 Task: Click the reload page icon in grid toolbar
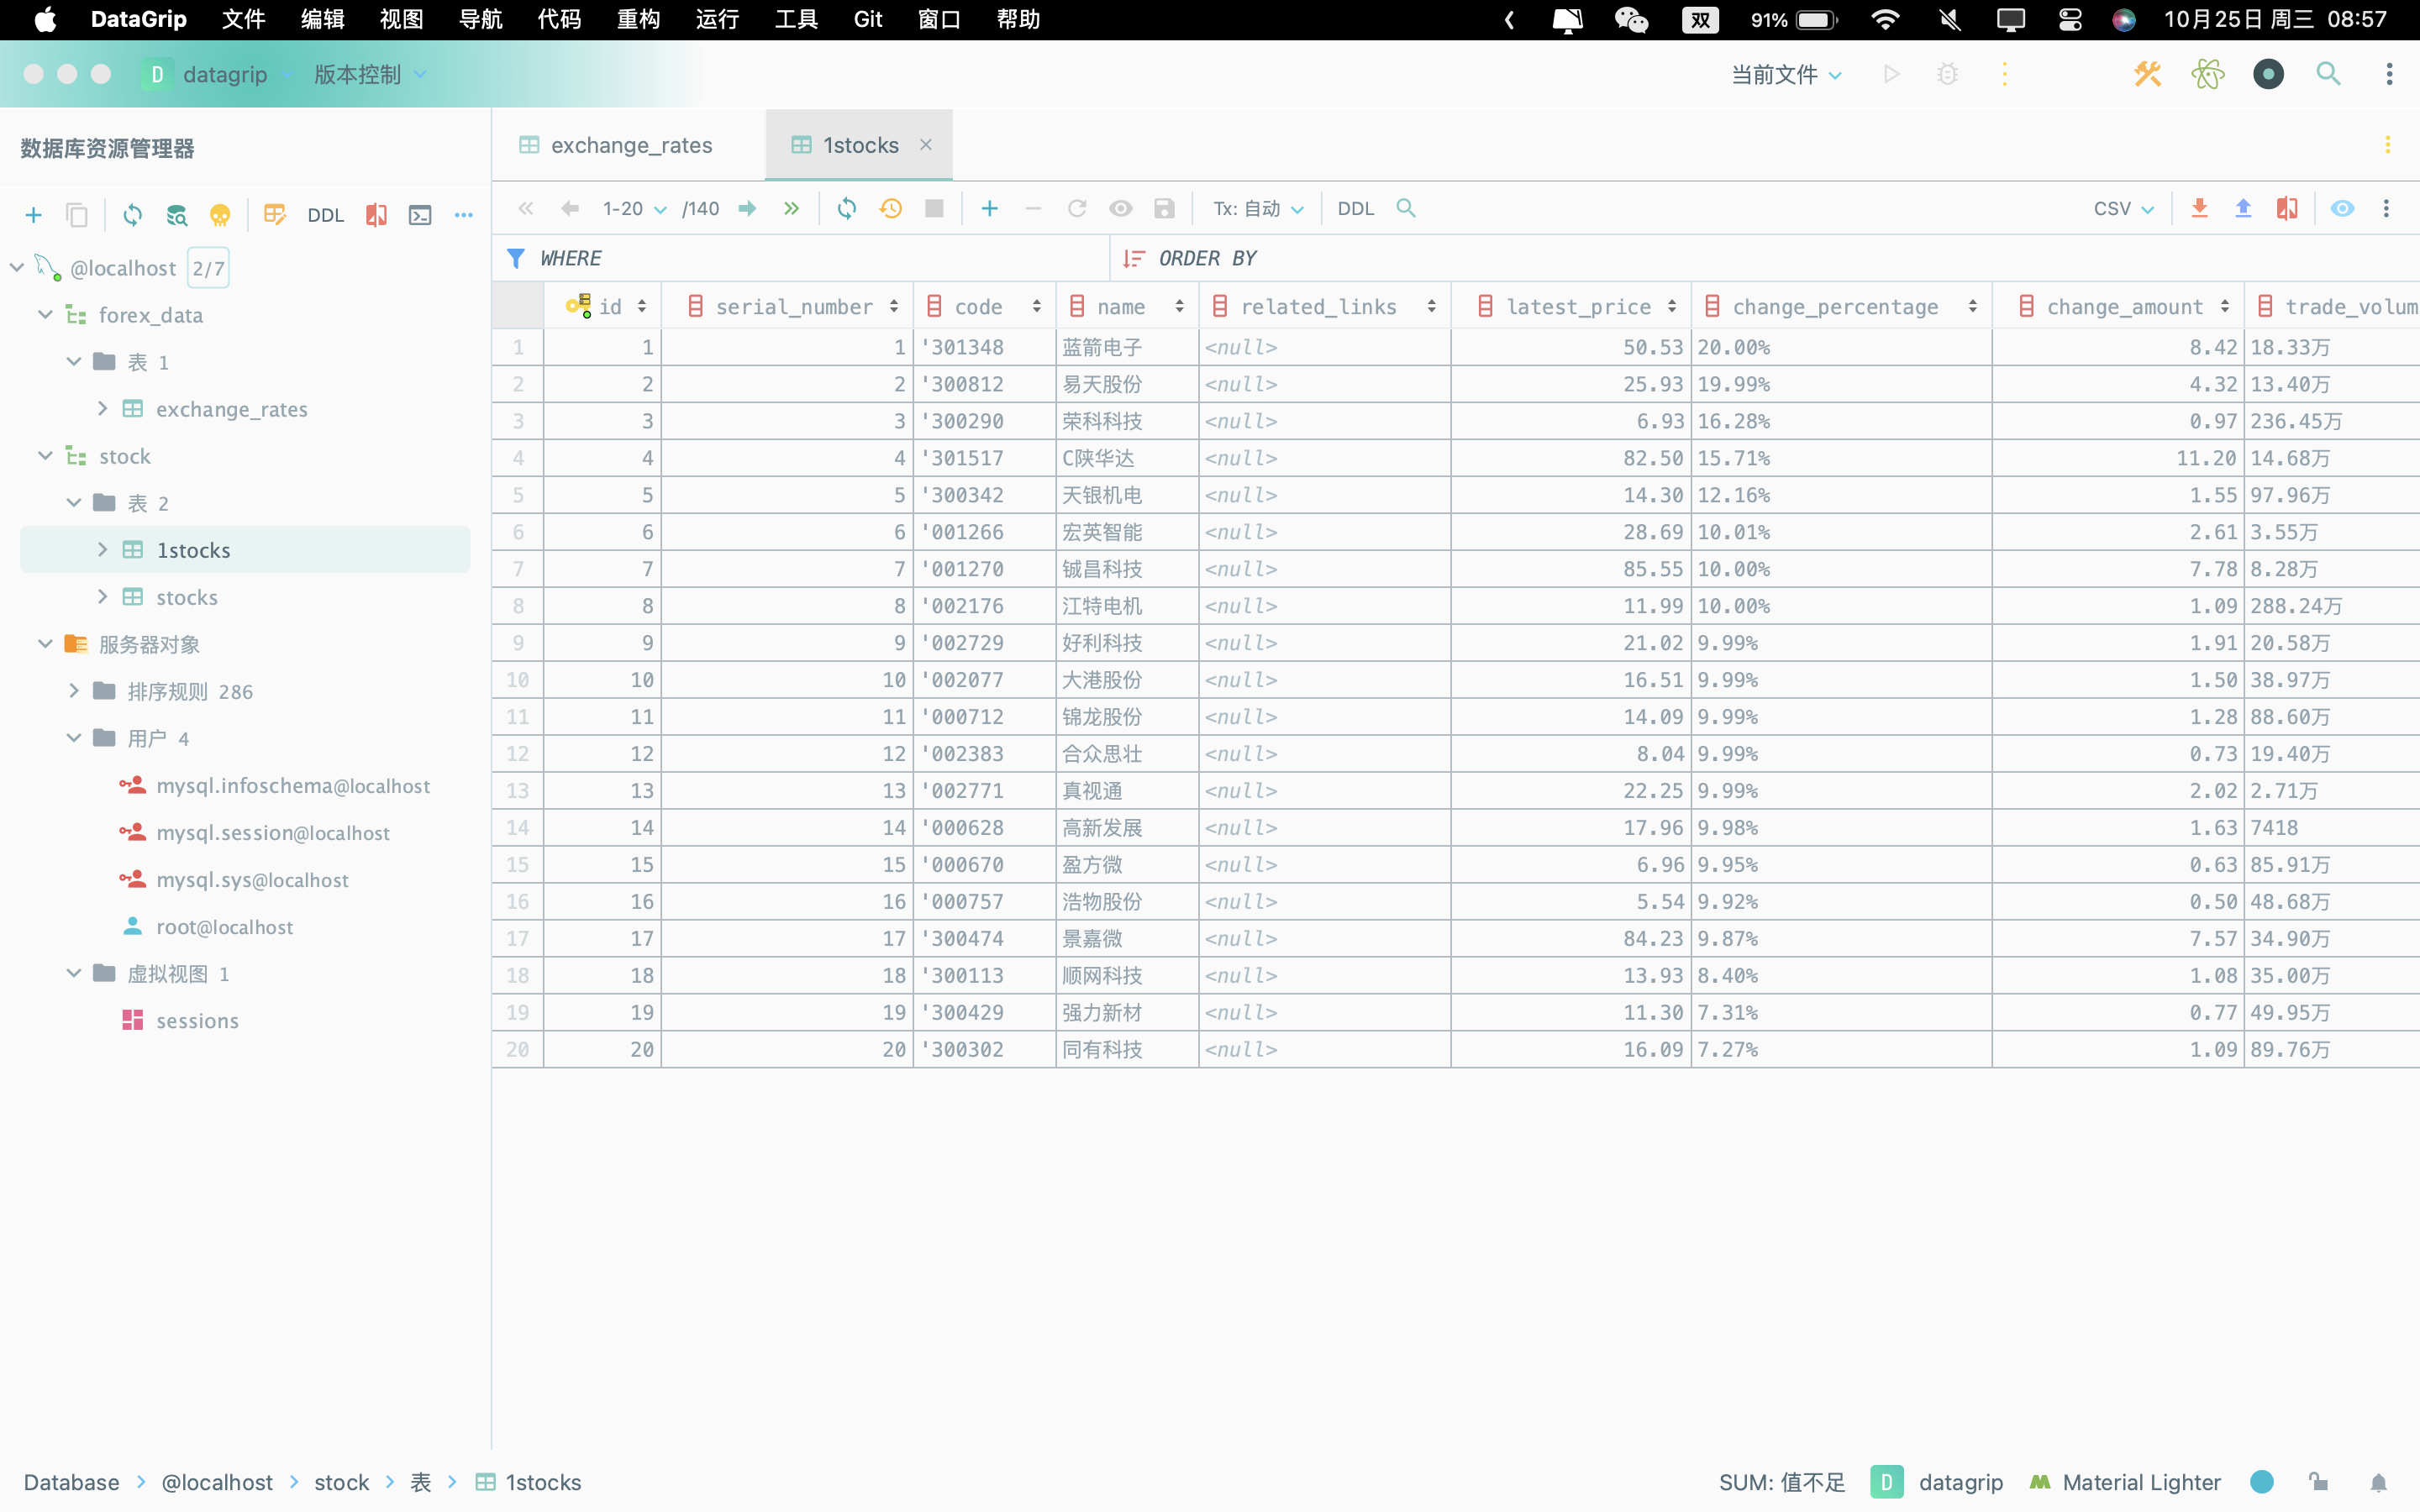click(x=846, y=208)
